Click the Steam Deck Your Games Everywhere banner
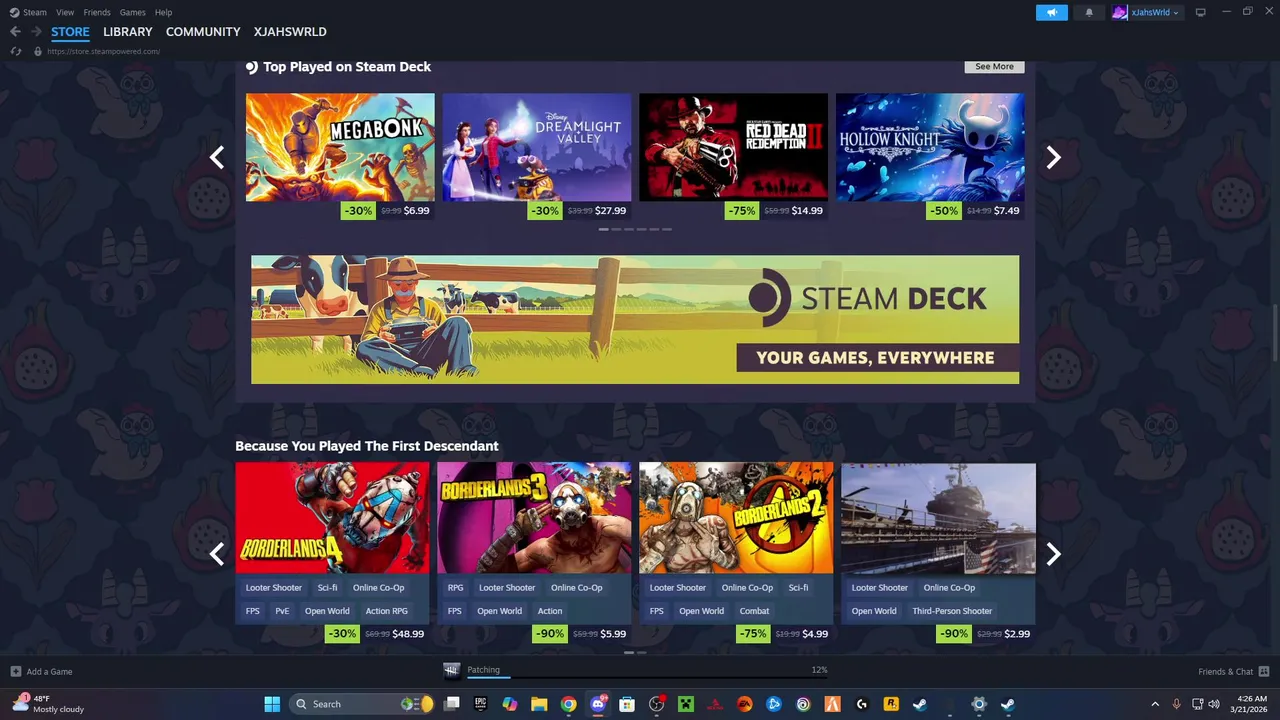 (635, 319)
